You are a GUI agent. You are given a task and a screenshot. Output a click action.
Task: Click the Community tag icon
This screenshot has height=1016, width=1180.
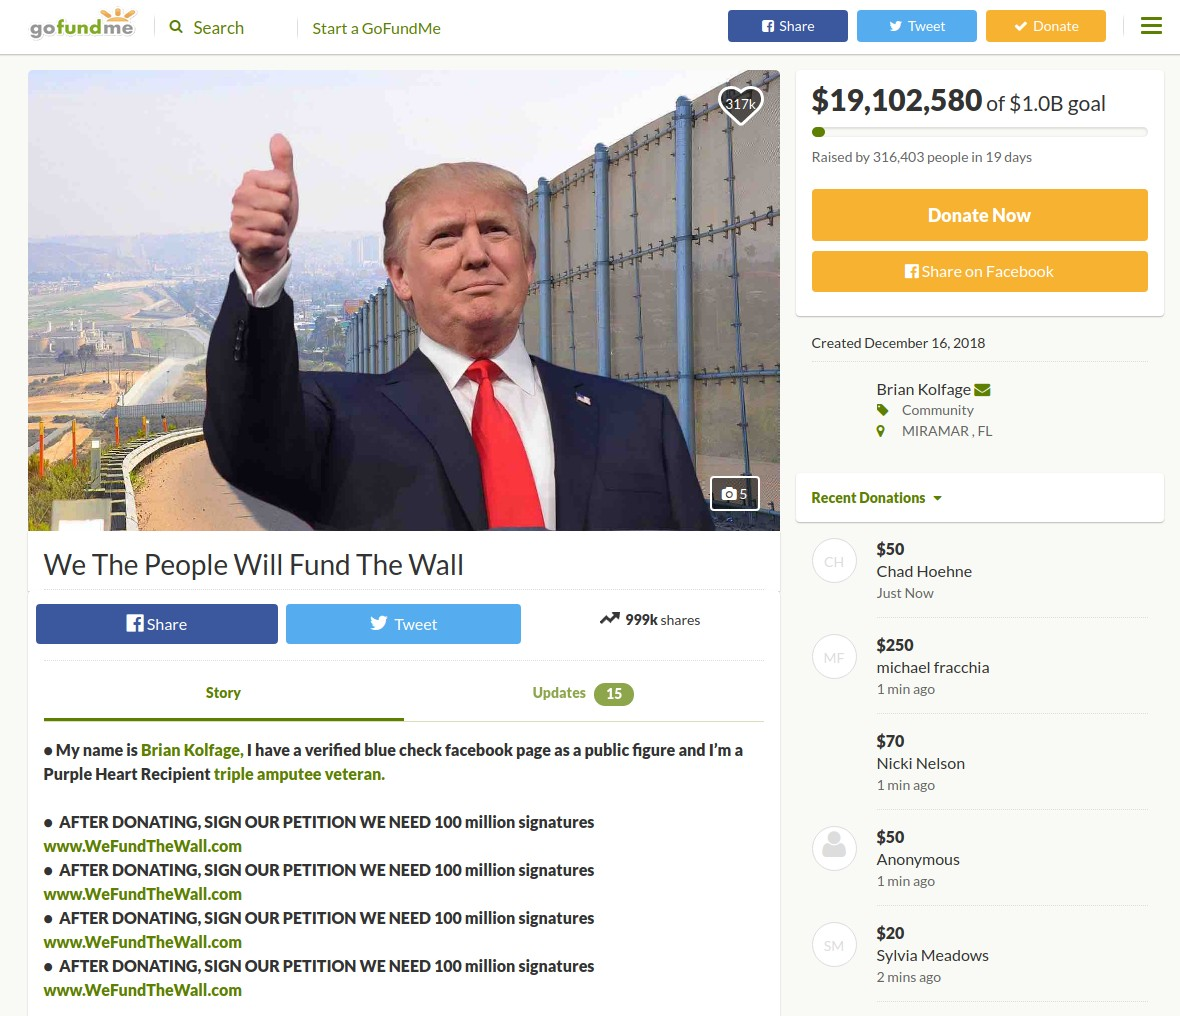click(882, 410)
